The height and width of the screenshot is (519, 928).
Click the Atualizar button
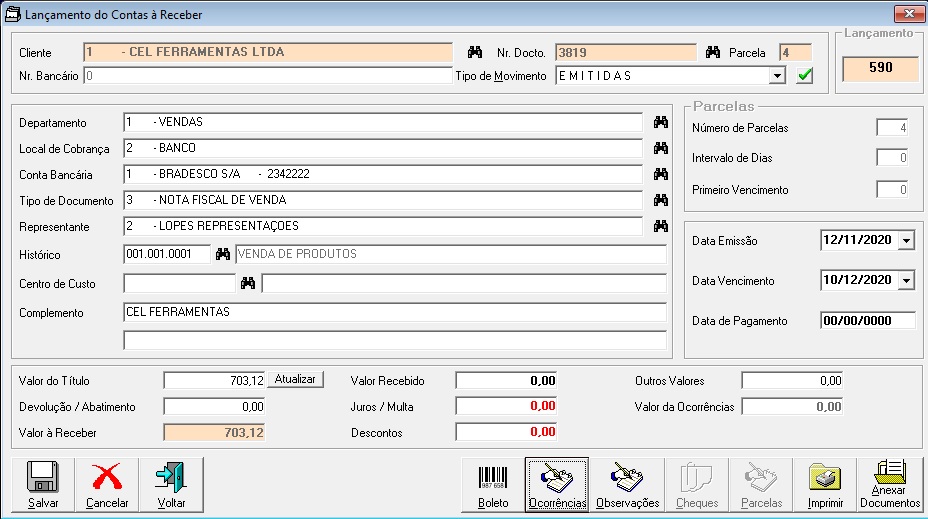tap(295, 380)
